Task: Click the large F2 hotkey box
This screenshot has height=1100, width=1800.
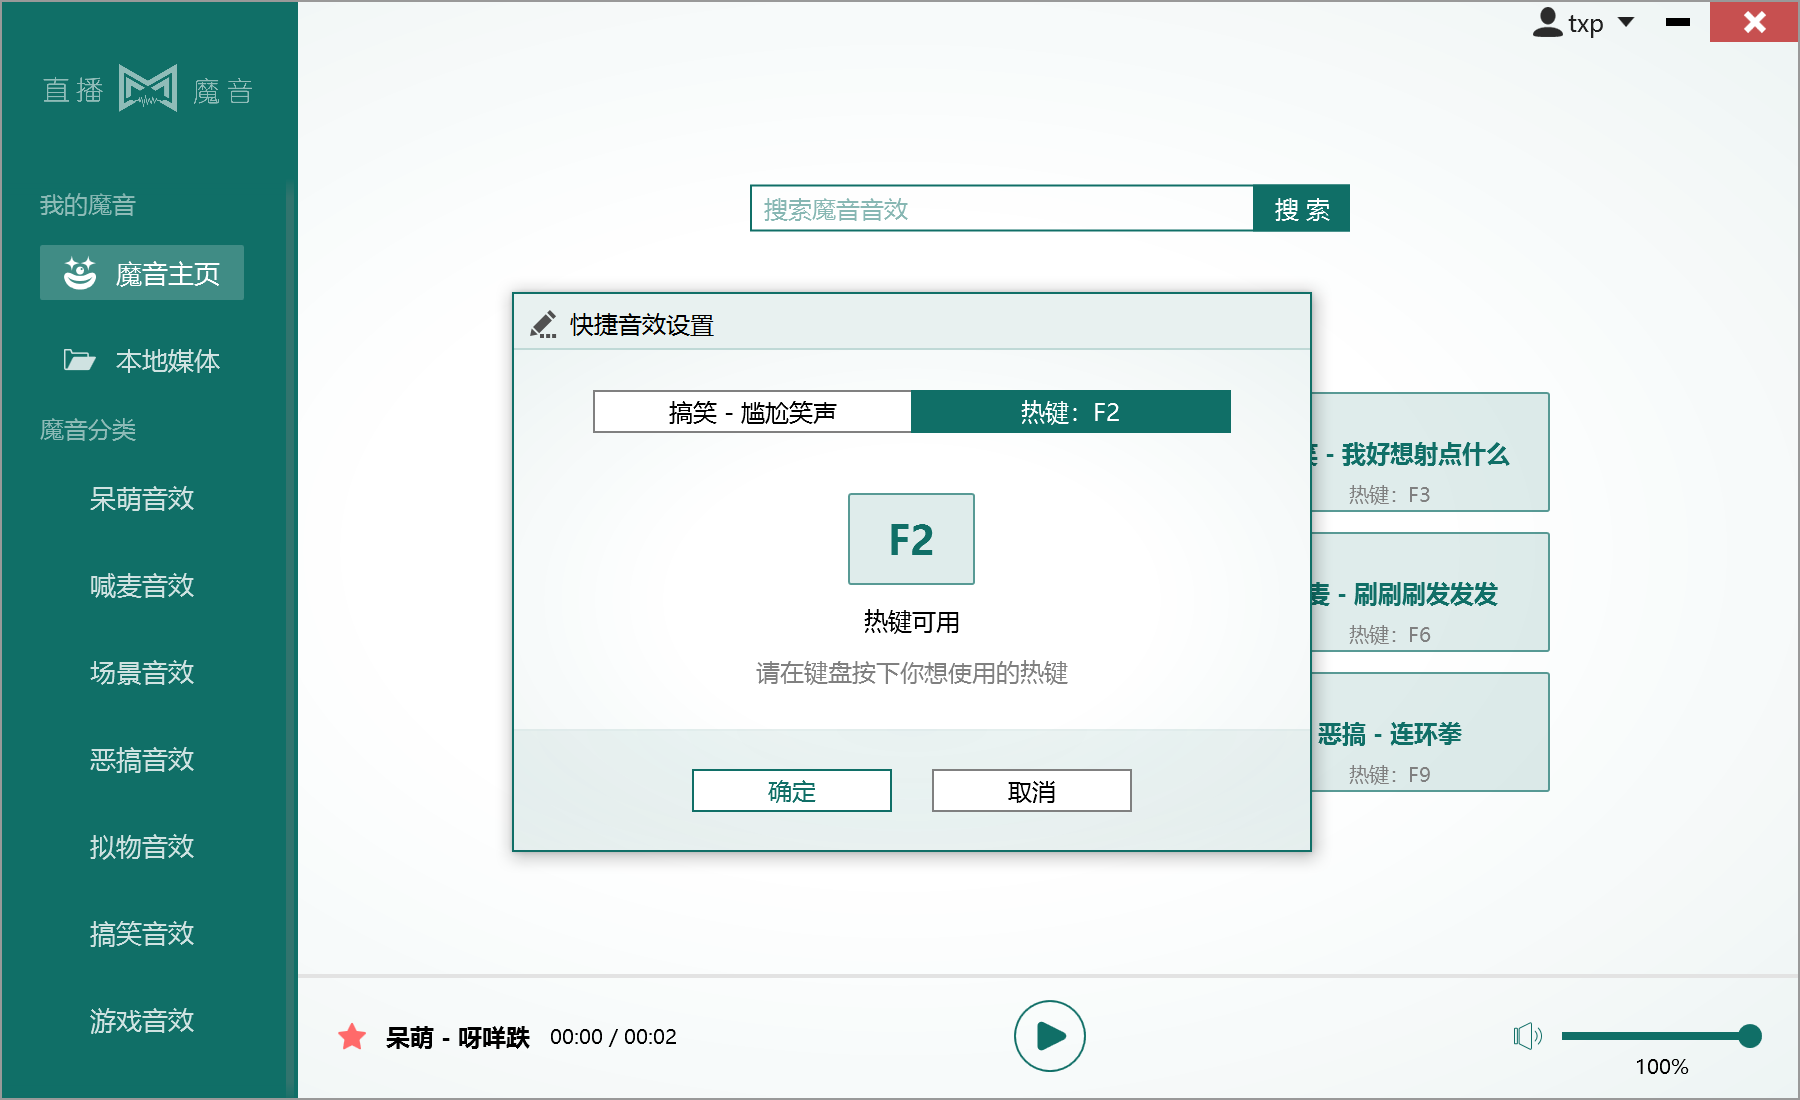Action: 911,539
